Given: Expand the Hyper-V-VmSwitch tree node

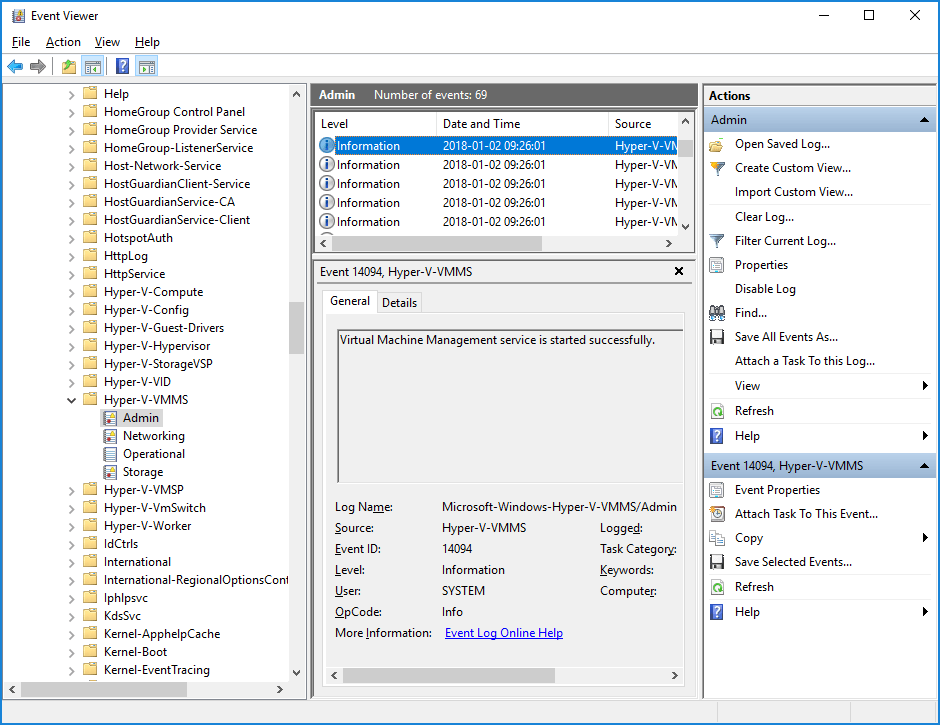Looking at the screenshot, I should (71, 509).
